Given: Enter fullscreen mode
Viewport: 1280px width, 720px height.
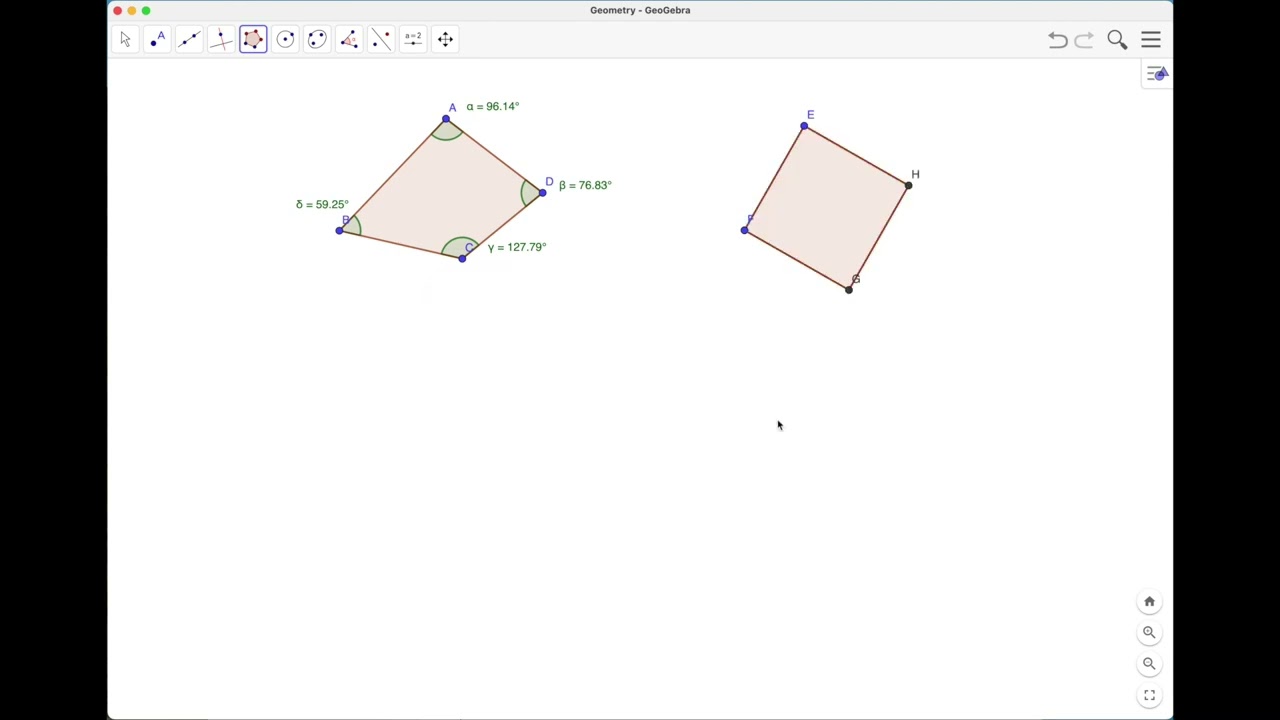Looking at the screenshot, I should [x=1149, y=695].
